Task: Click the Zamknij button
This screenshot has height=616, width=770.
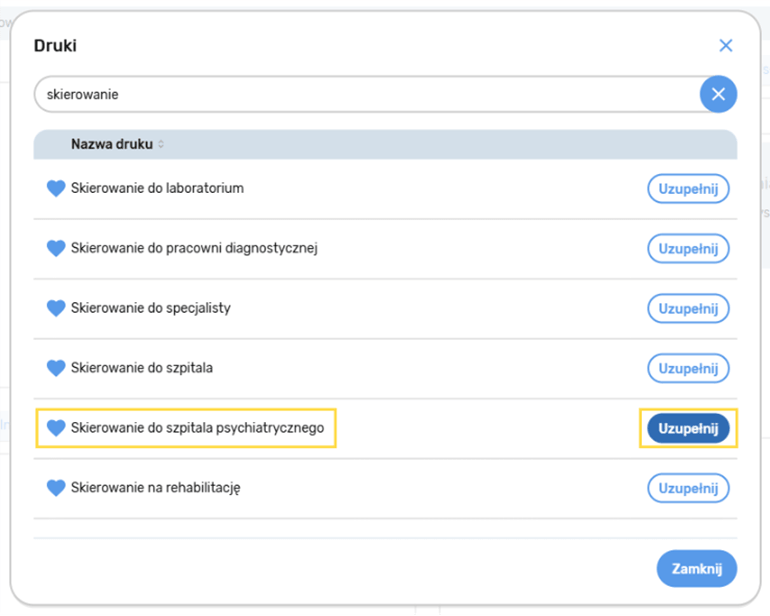Action: [x=696, y=568]
